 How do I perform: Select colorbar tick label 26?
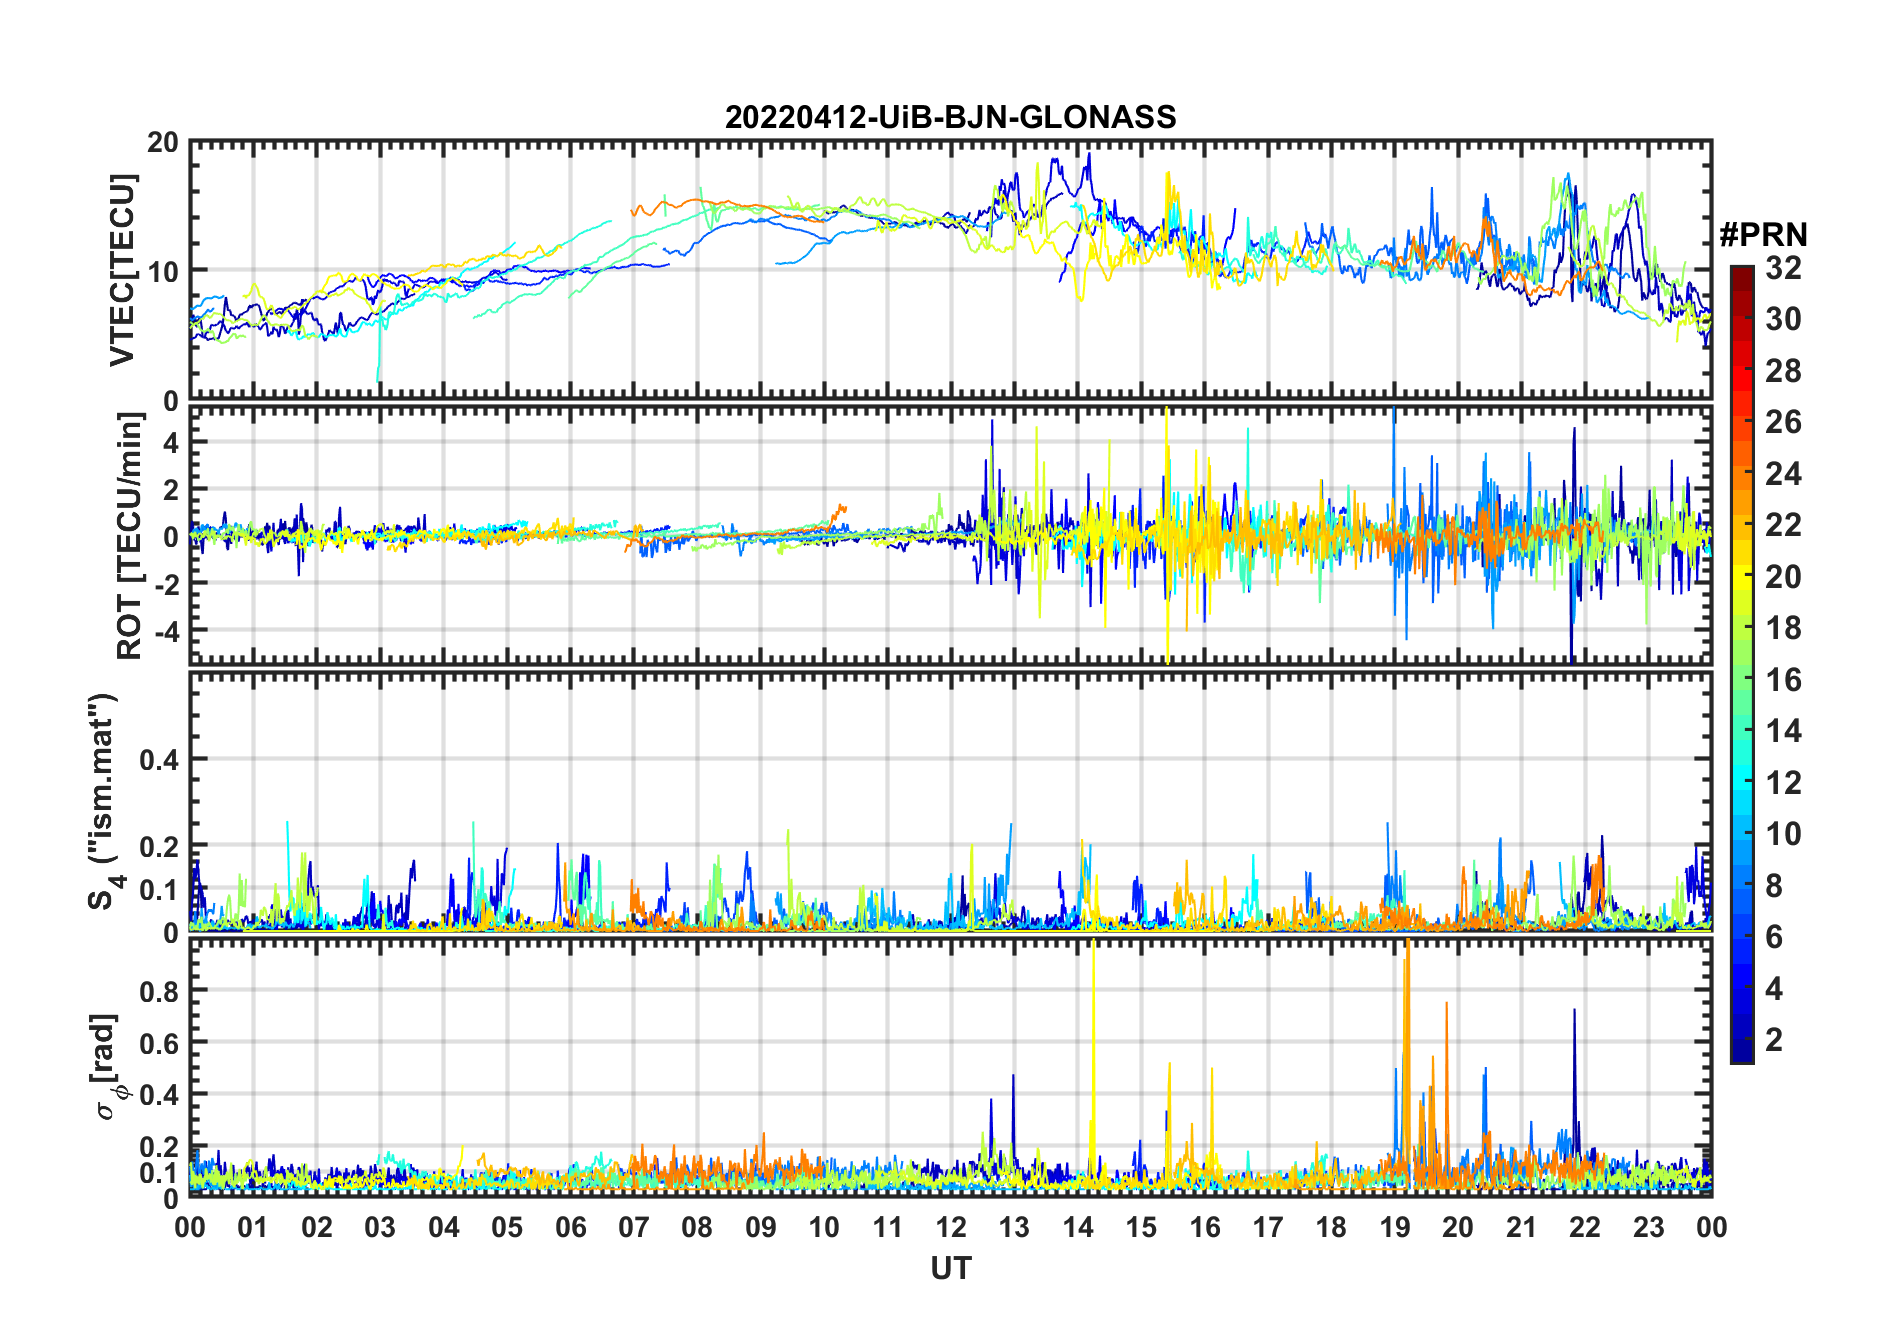click(x=1783, y=422)
